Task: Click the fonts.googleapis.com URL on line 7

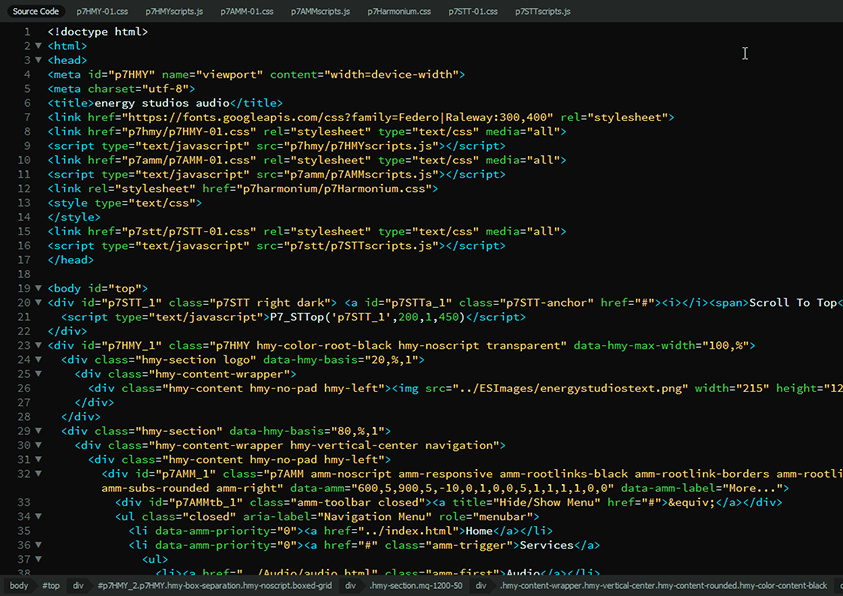Action: click(x=338, y=117)
